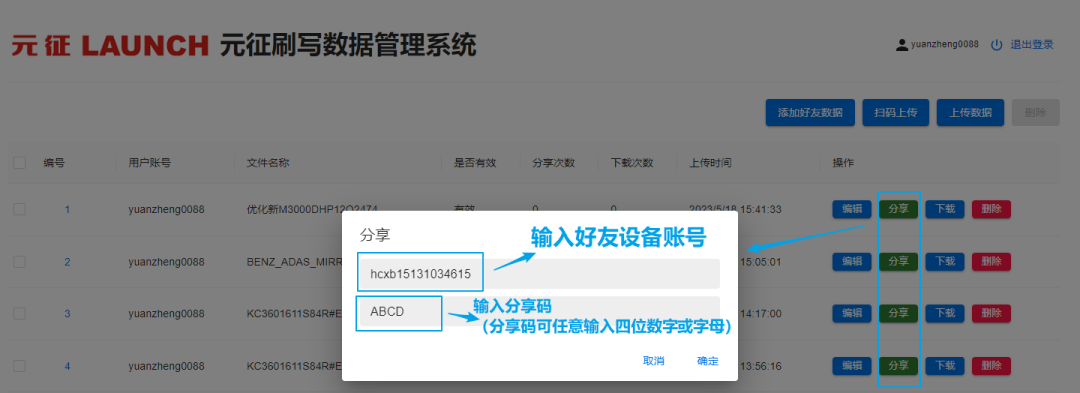Click 分享 share button for row 1
The height and width of the screenshot is (393, 1080).
[898, 209]
